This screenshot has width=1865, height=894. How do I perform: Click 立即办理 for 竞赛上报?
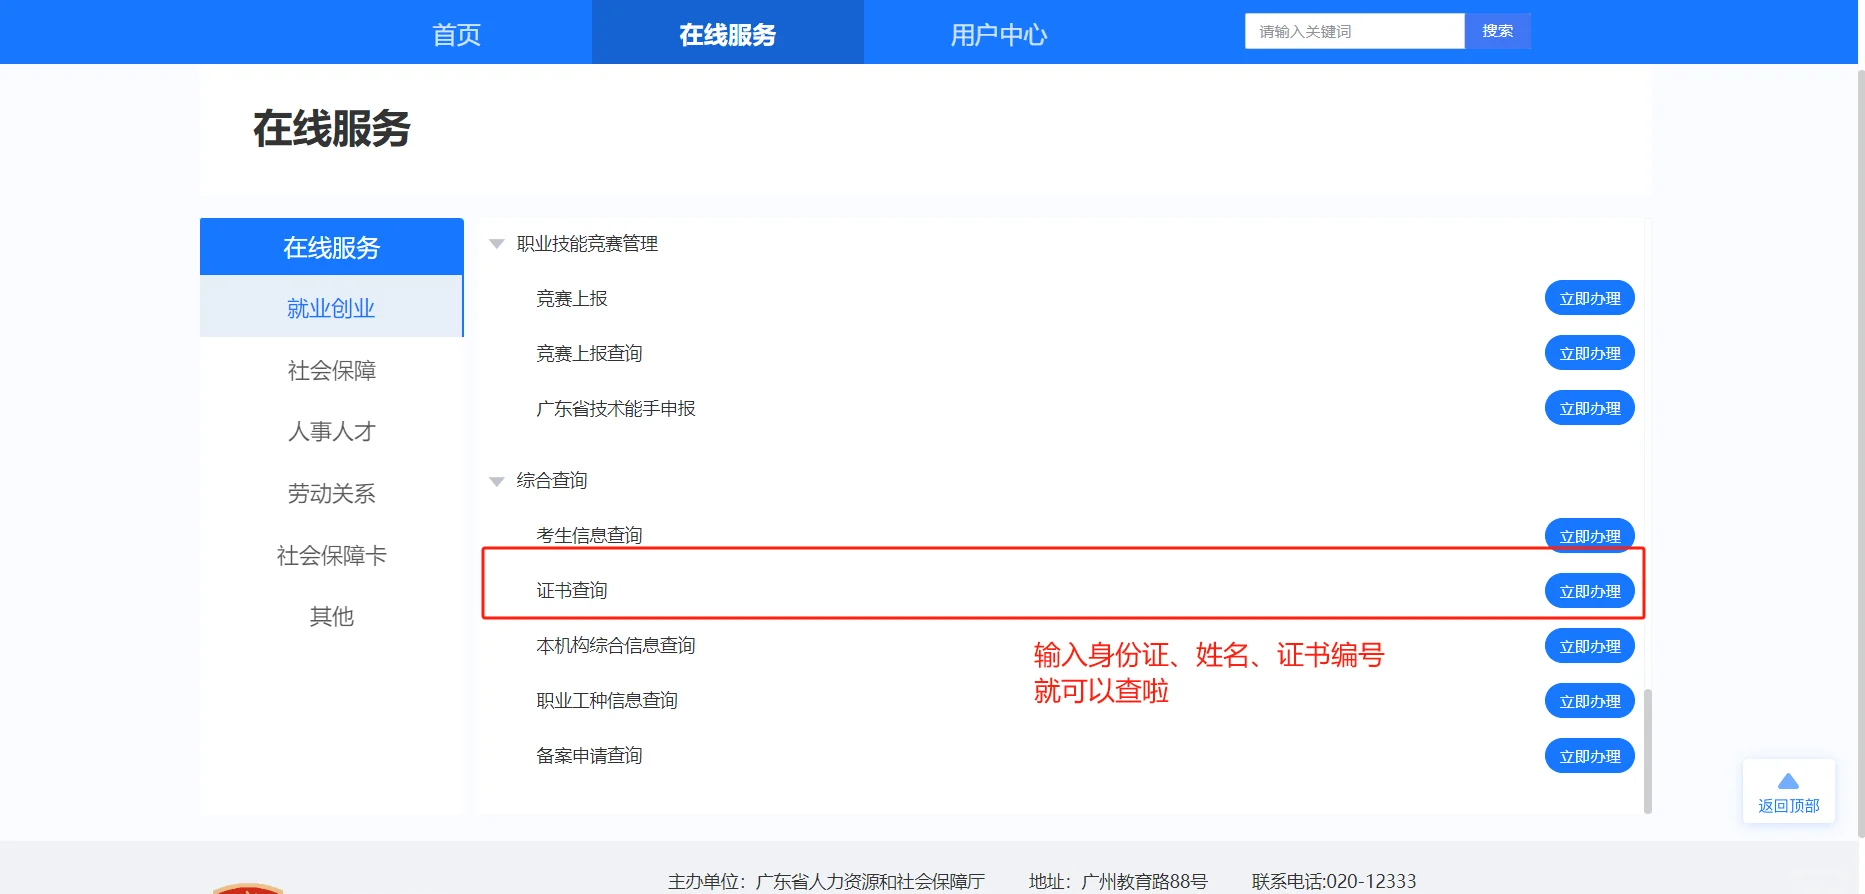point(1589,298)
